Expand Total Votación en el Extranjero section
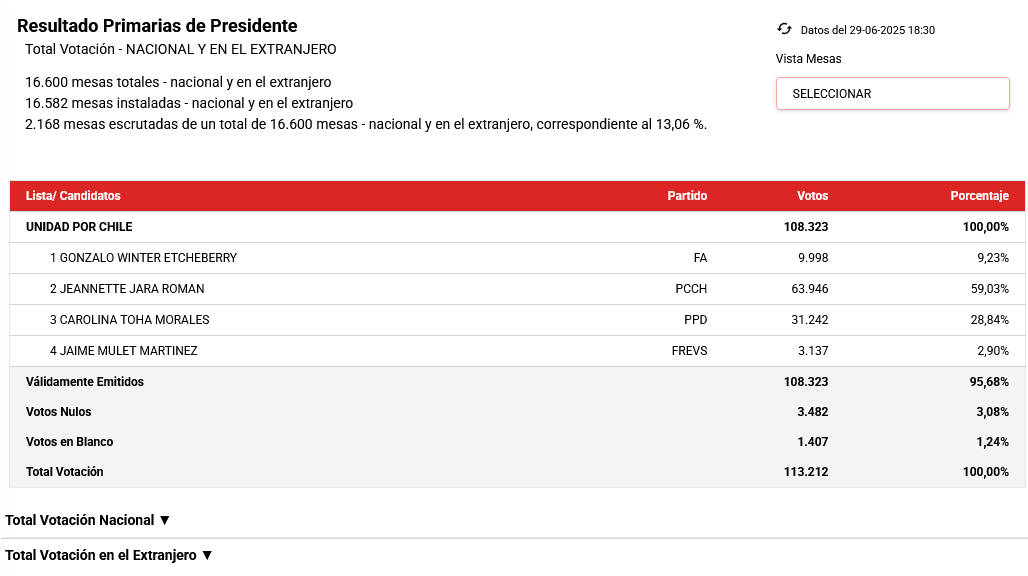This screenshot has width=1028, height=576. pos(109,555)
